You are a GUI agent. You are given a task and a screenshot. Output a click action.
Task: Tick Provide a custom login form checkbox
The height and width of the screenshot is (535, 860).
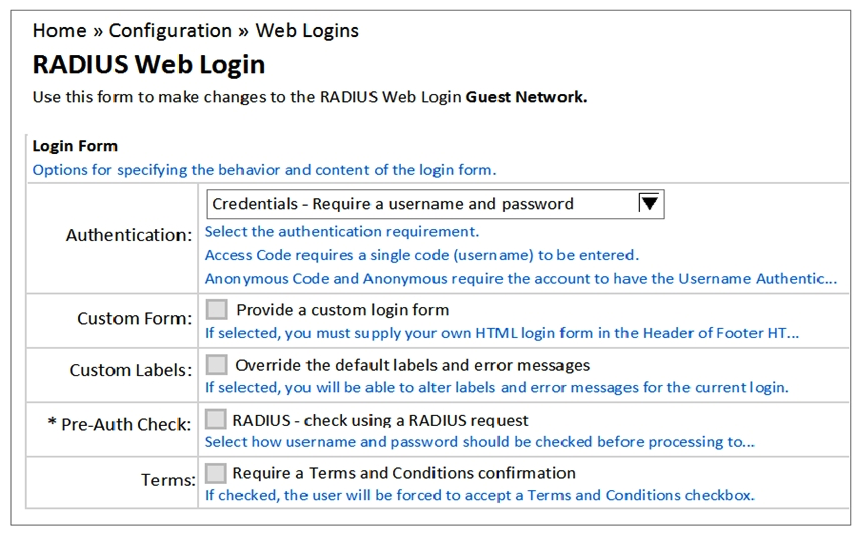click(217, 309)
